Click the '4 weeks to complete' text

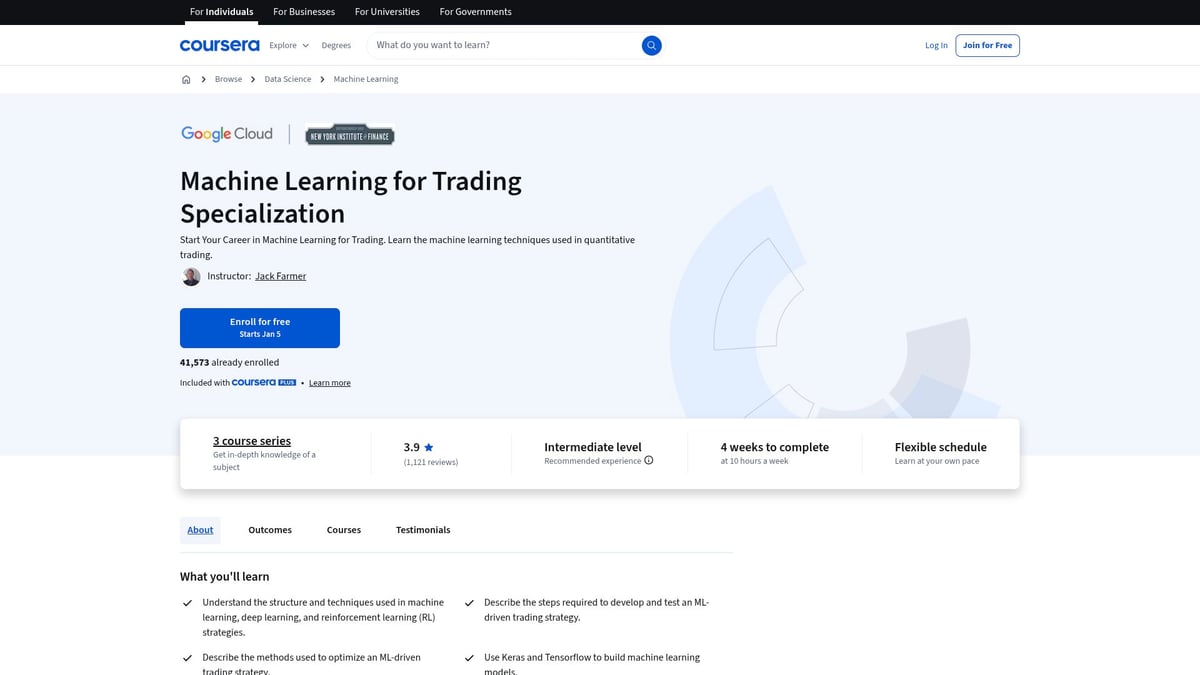pos(775,447)
